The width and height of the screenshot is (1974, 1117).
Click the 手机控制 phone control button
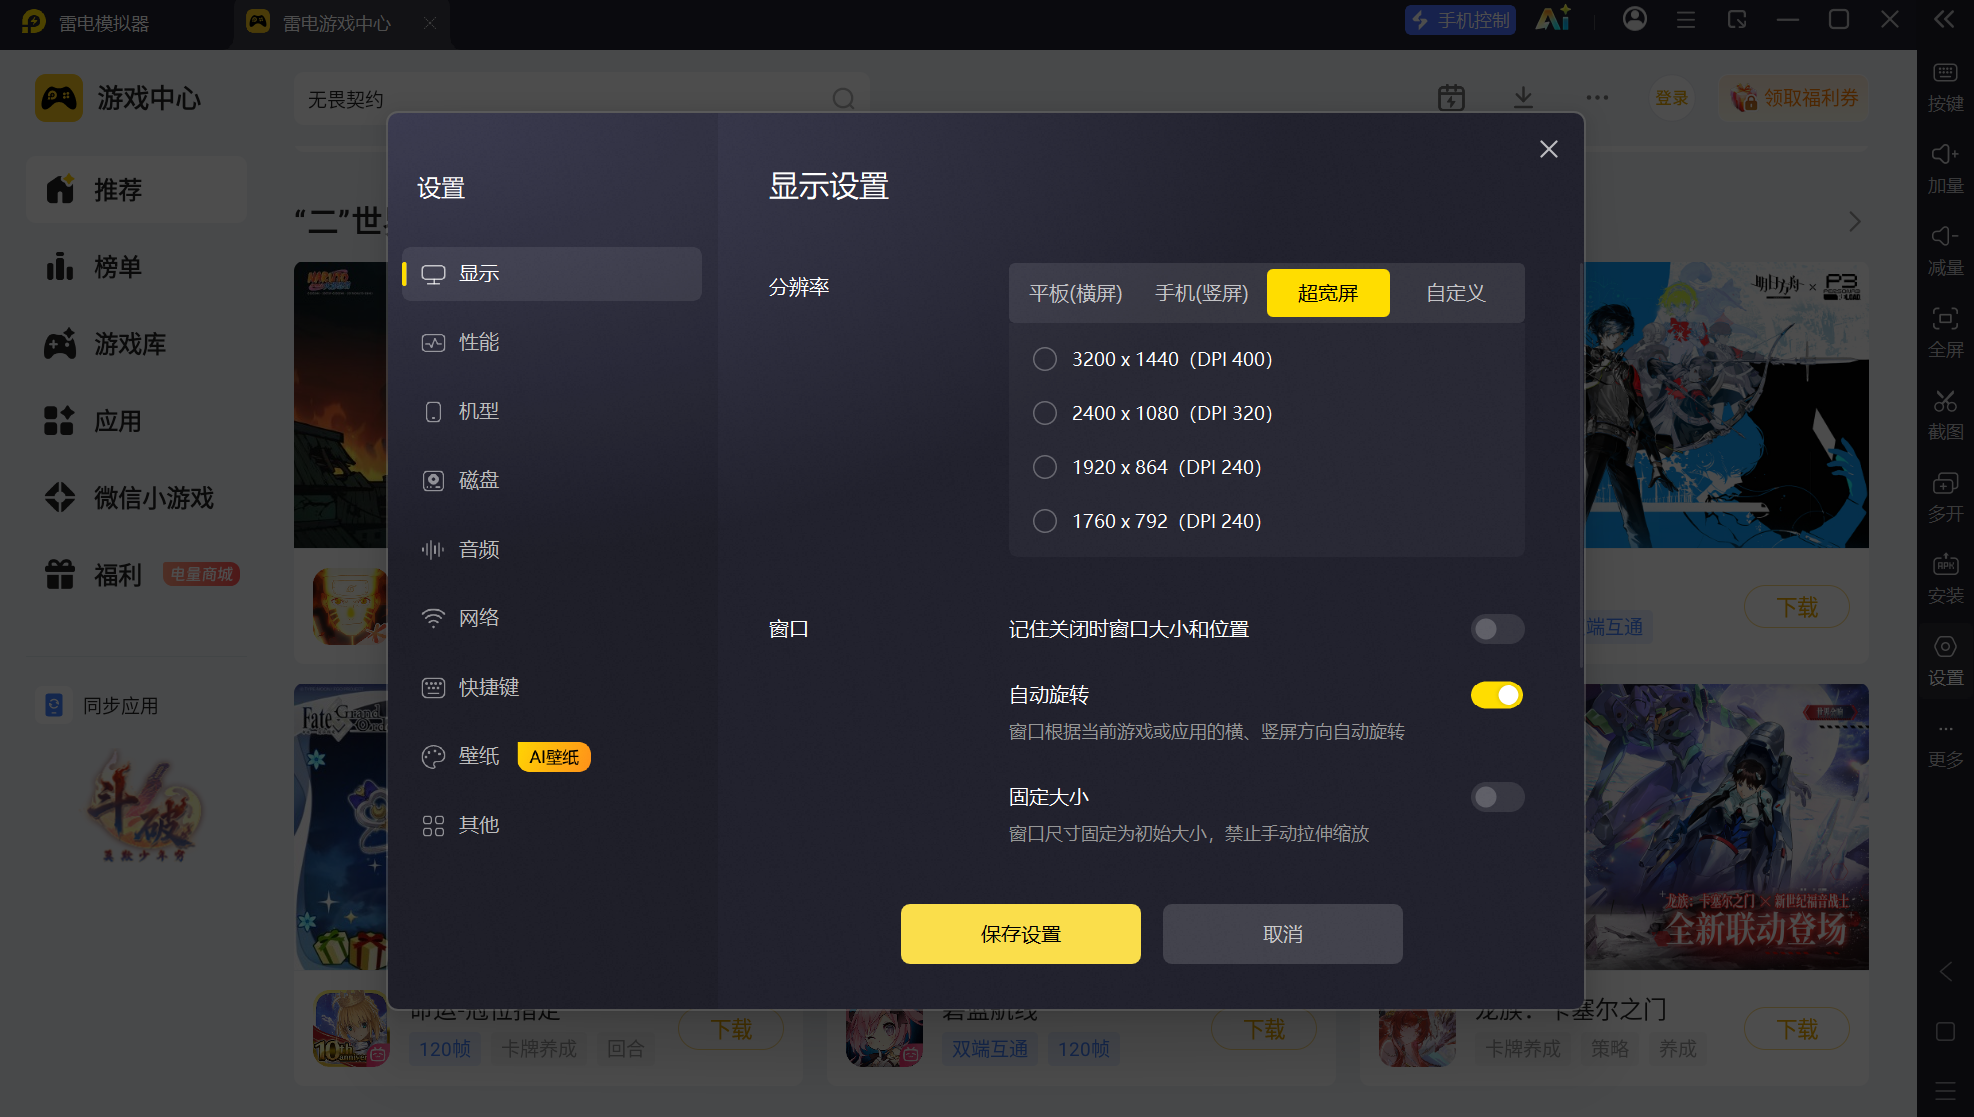pyautogui.click(x=1461, y=20)
